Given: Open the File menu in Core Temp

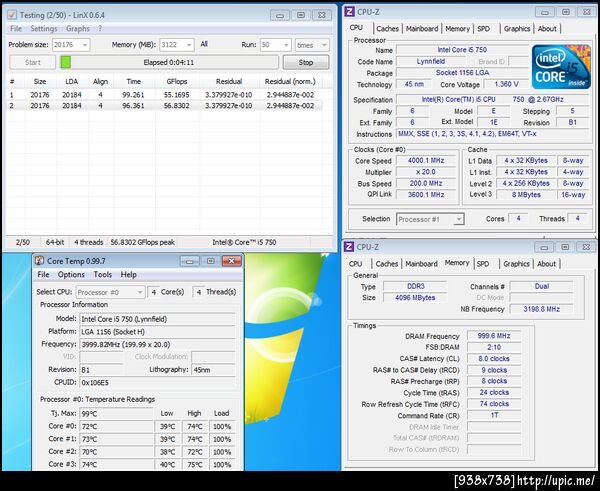Looking at the screenshot, I should tap(43, 274).
